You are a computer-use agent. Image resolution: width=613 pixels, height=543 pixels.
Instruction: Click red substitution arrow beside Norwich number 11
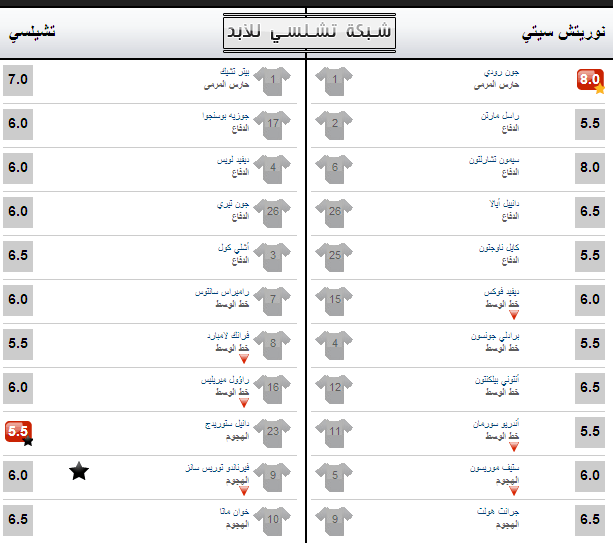tap(514, 446)
